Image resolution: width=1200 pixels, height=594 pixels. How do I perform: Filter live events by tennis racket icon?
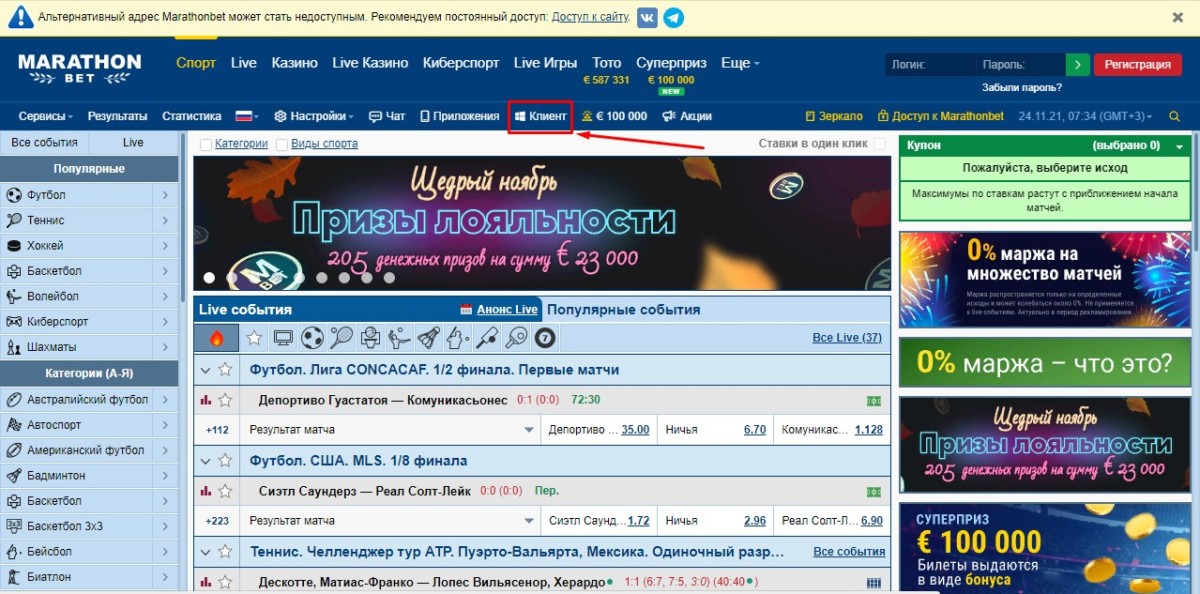tap(341, 338)
